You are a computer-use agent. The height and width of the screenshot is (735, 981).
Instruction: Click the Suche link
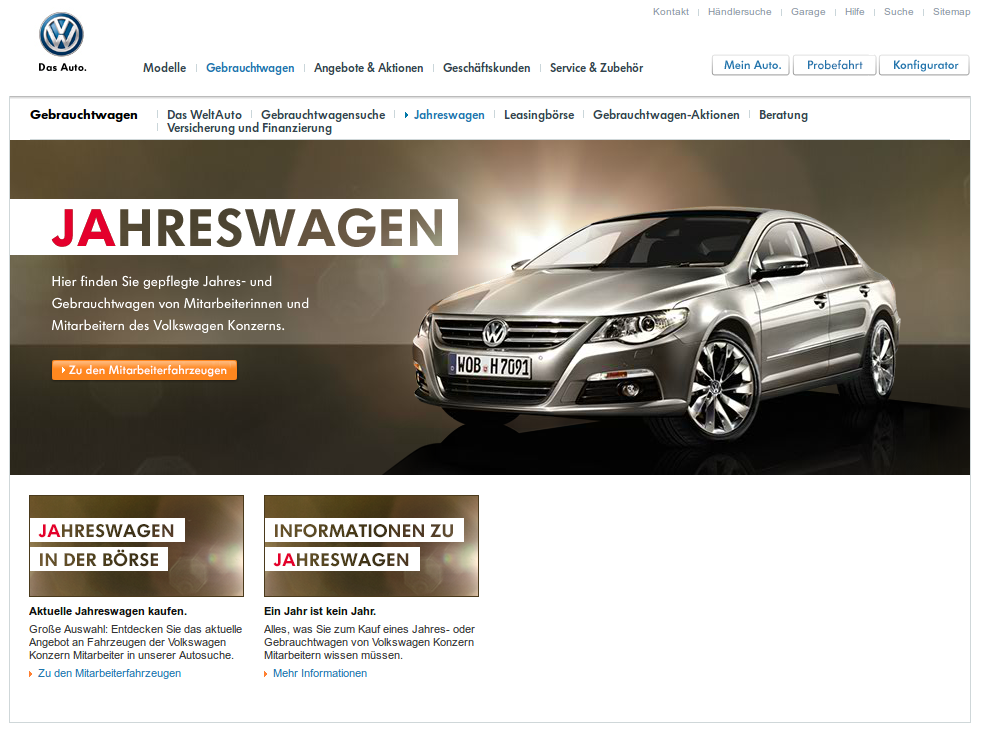tap(898, 12)
